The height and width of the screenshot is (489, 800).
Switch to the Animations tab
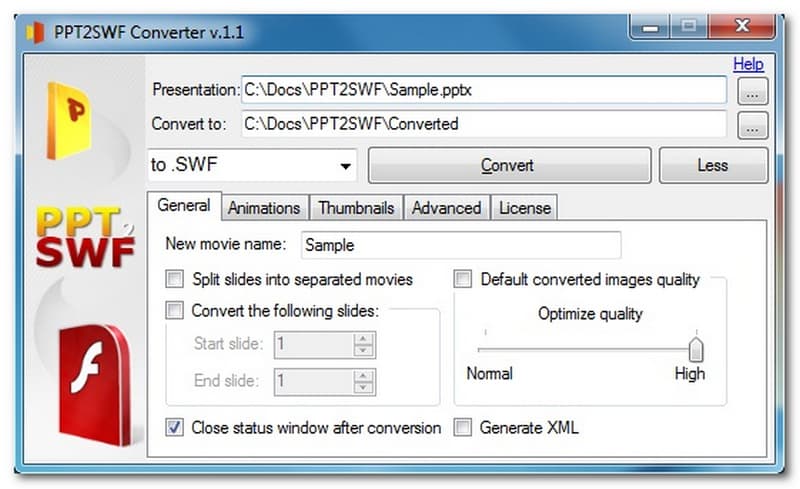click(264, 208)
